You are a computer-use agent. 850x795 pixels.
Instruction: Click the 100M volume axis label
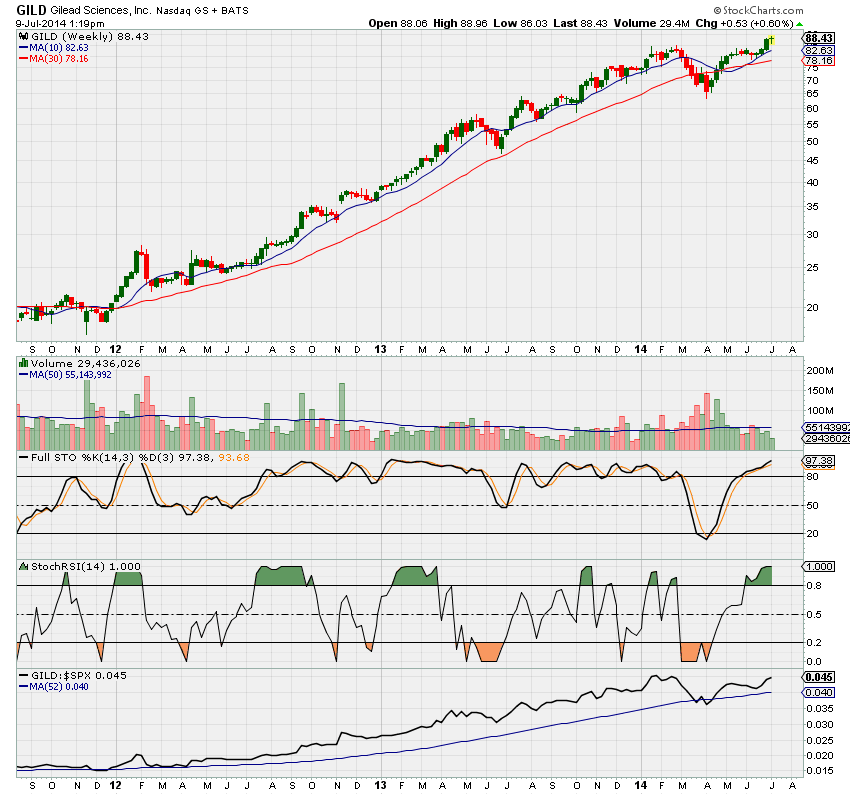[x=820, y=411]
